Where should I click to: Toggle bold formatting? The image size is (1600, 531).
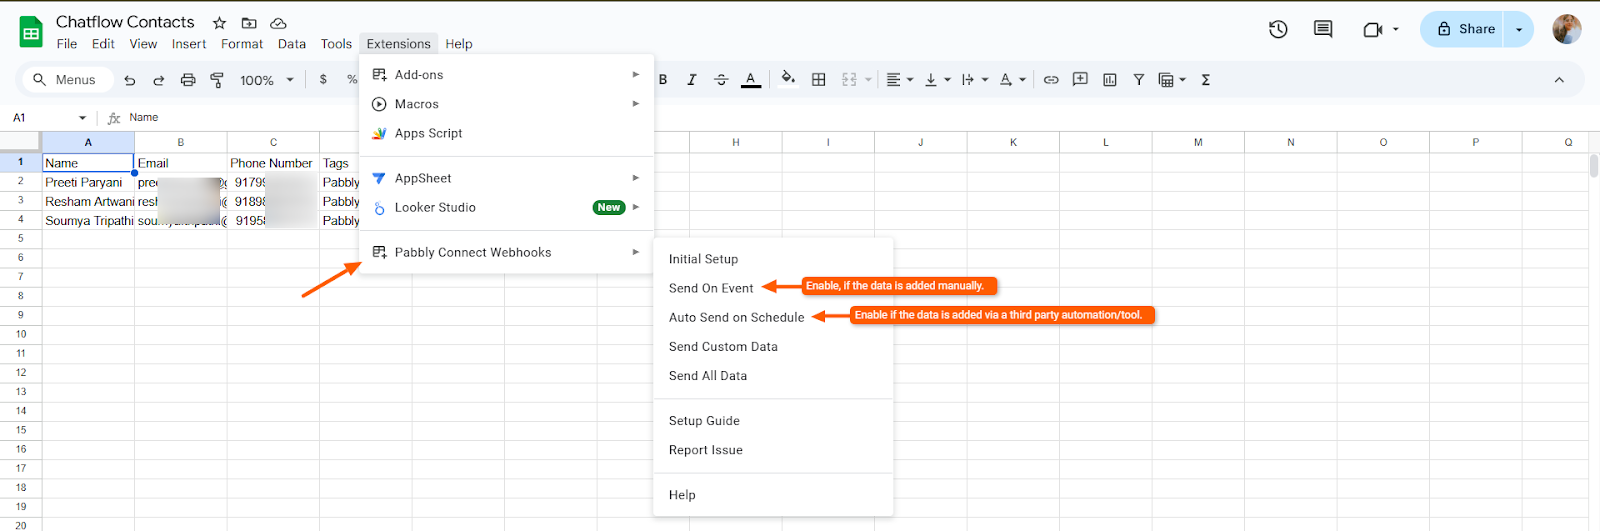point(663,80)
